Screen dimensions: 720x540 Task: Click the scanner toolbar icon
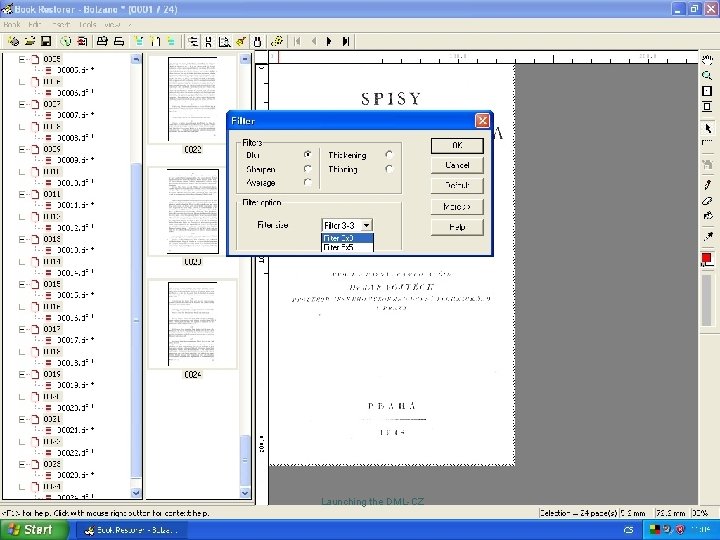click(119, 41)
